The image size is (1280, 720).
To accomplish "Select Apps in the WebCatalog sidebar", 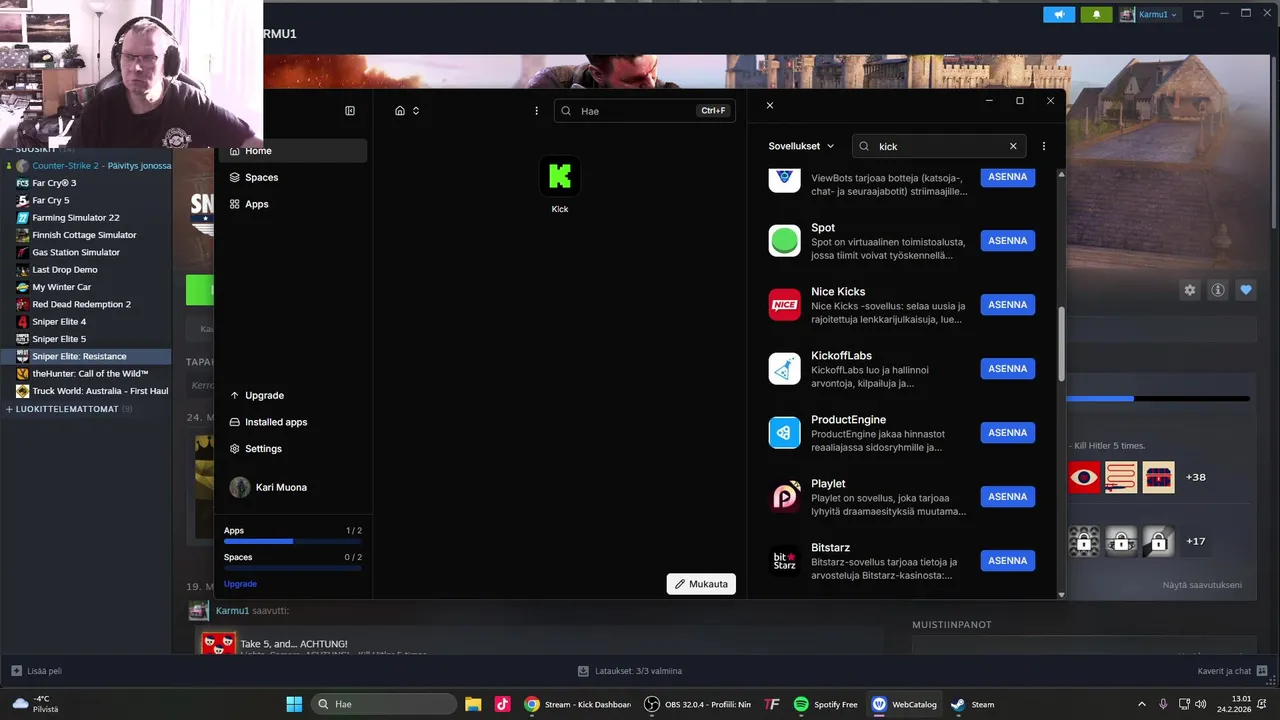I will pos(293,204).
